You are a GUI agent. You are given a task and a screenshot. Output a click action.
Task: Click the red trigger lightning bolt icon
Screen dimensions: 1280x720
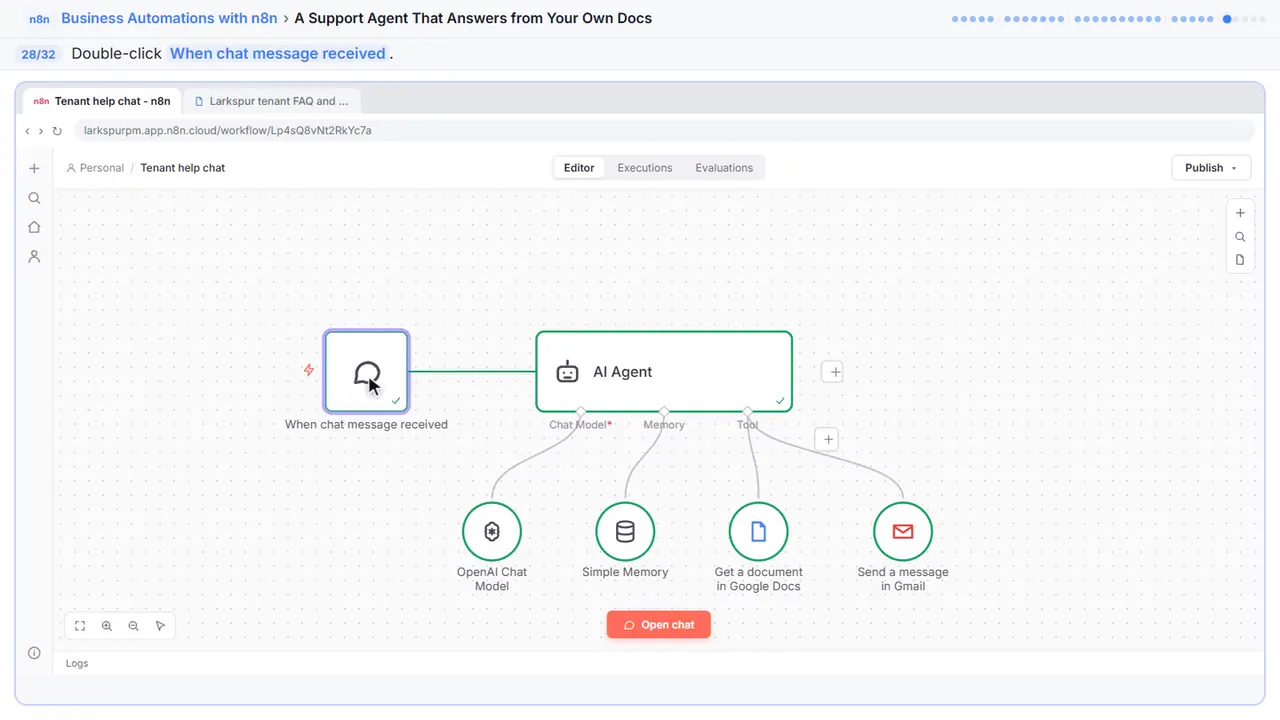pos(309,370)
